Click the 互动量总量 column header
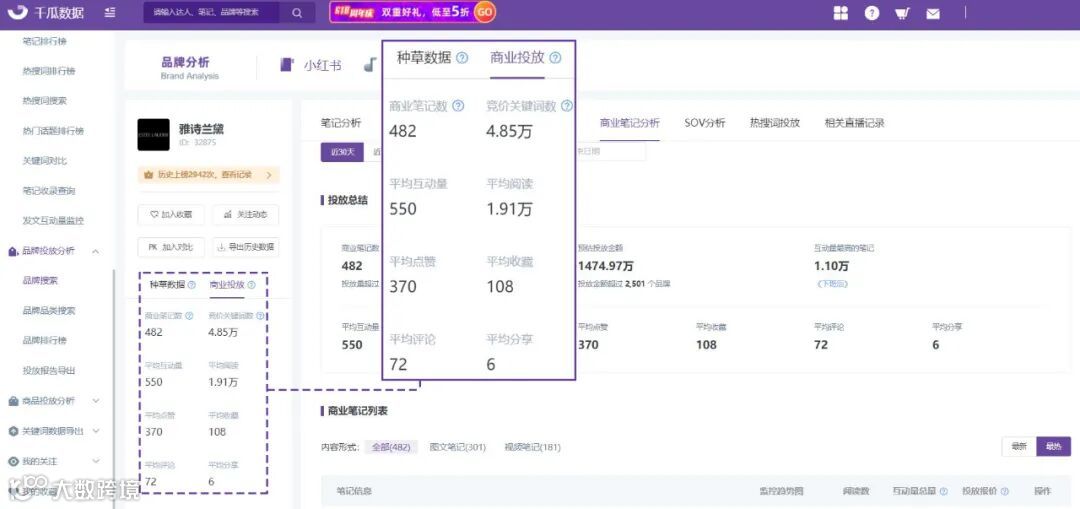1080x509 pixels. click(x=914, y=492)
